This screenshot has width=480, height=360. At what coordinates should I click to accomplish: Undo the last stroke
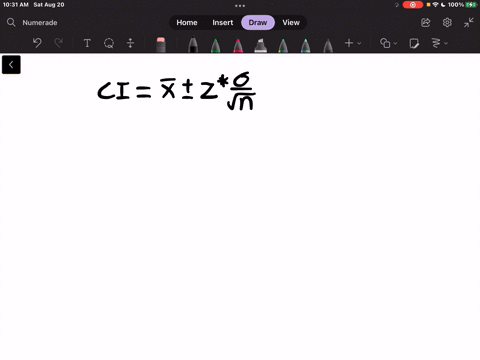click(x=37, y=43)
